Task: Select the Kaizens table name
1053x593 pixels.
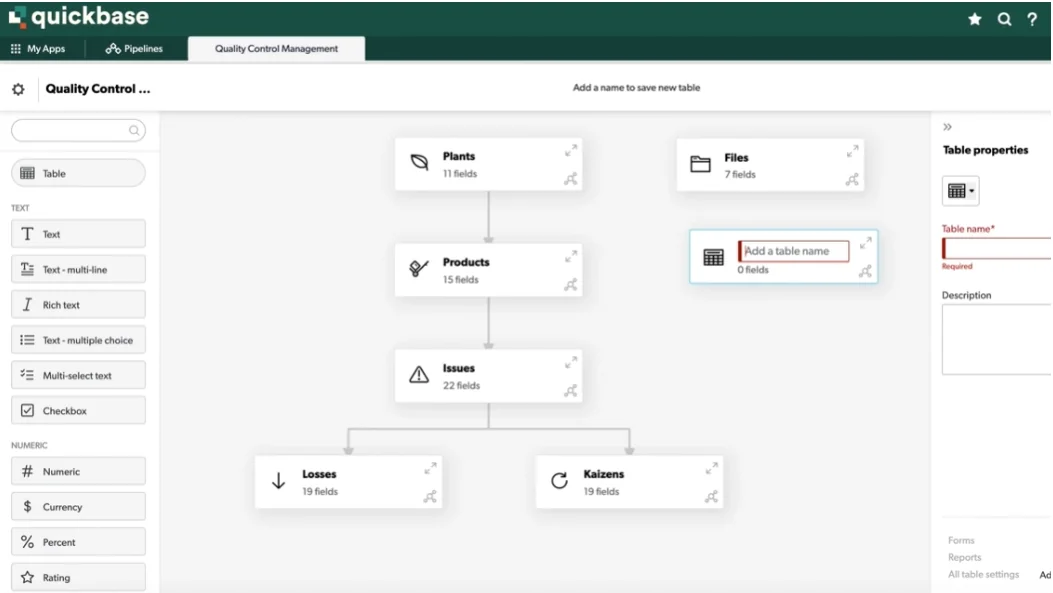Action: tap(604, 473)
